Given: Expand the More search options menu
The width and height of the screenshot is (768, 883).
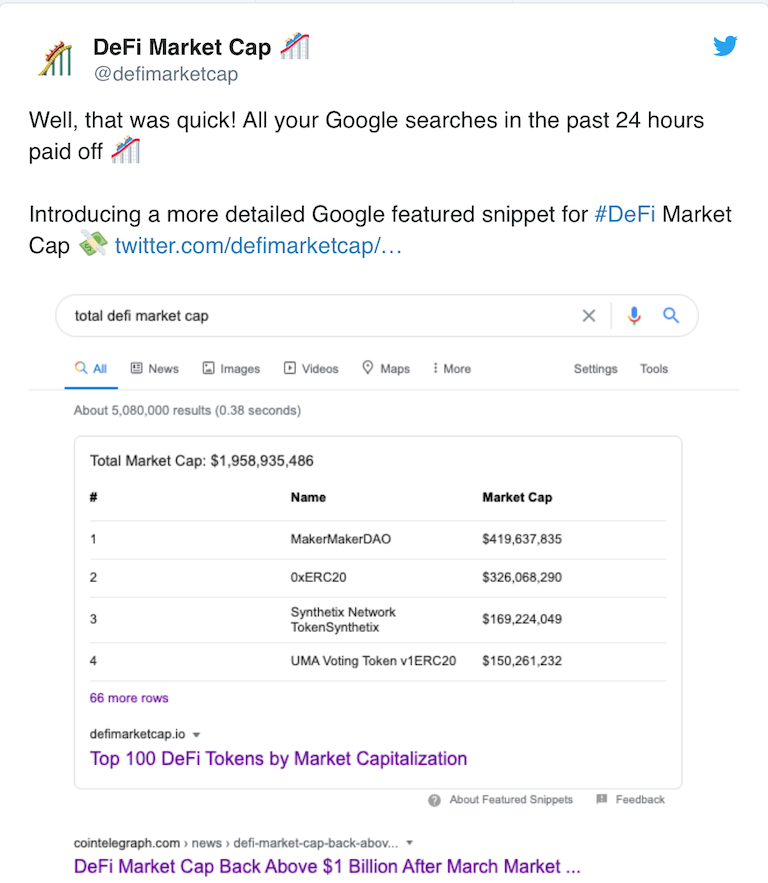Looking at the screenshot, I should pyautogui.click(x=451, y=369).
